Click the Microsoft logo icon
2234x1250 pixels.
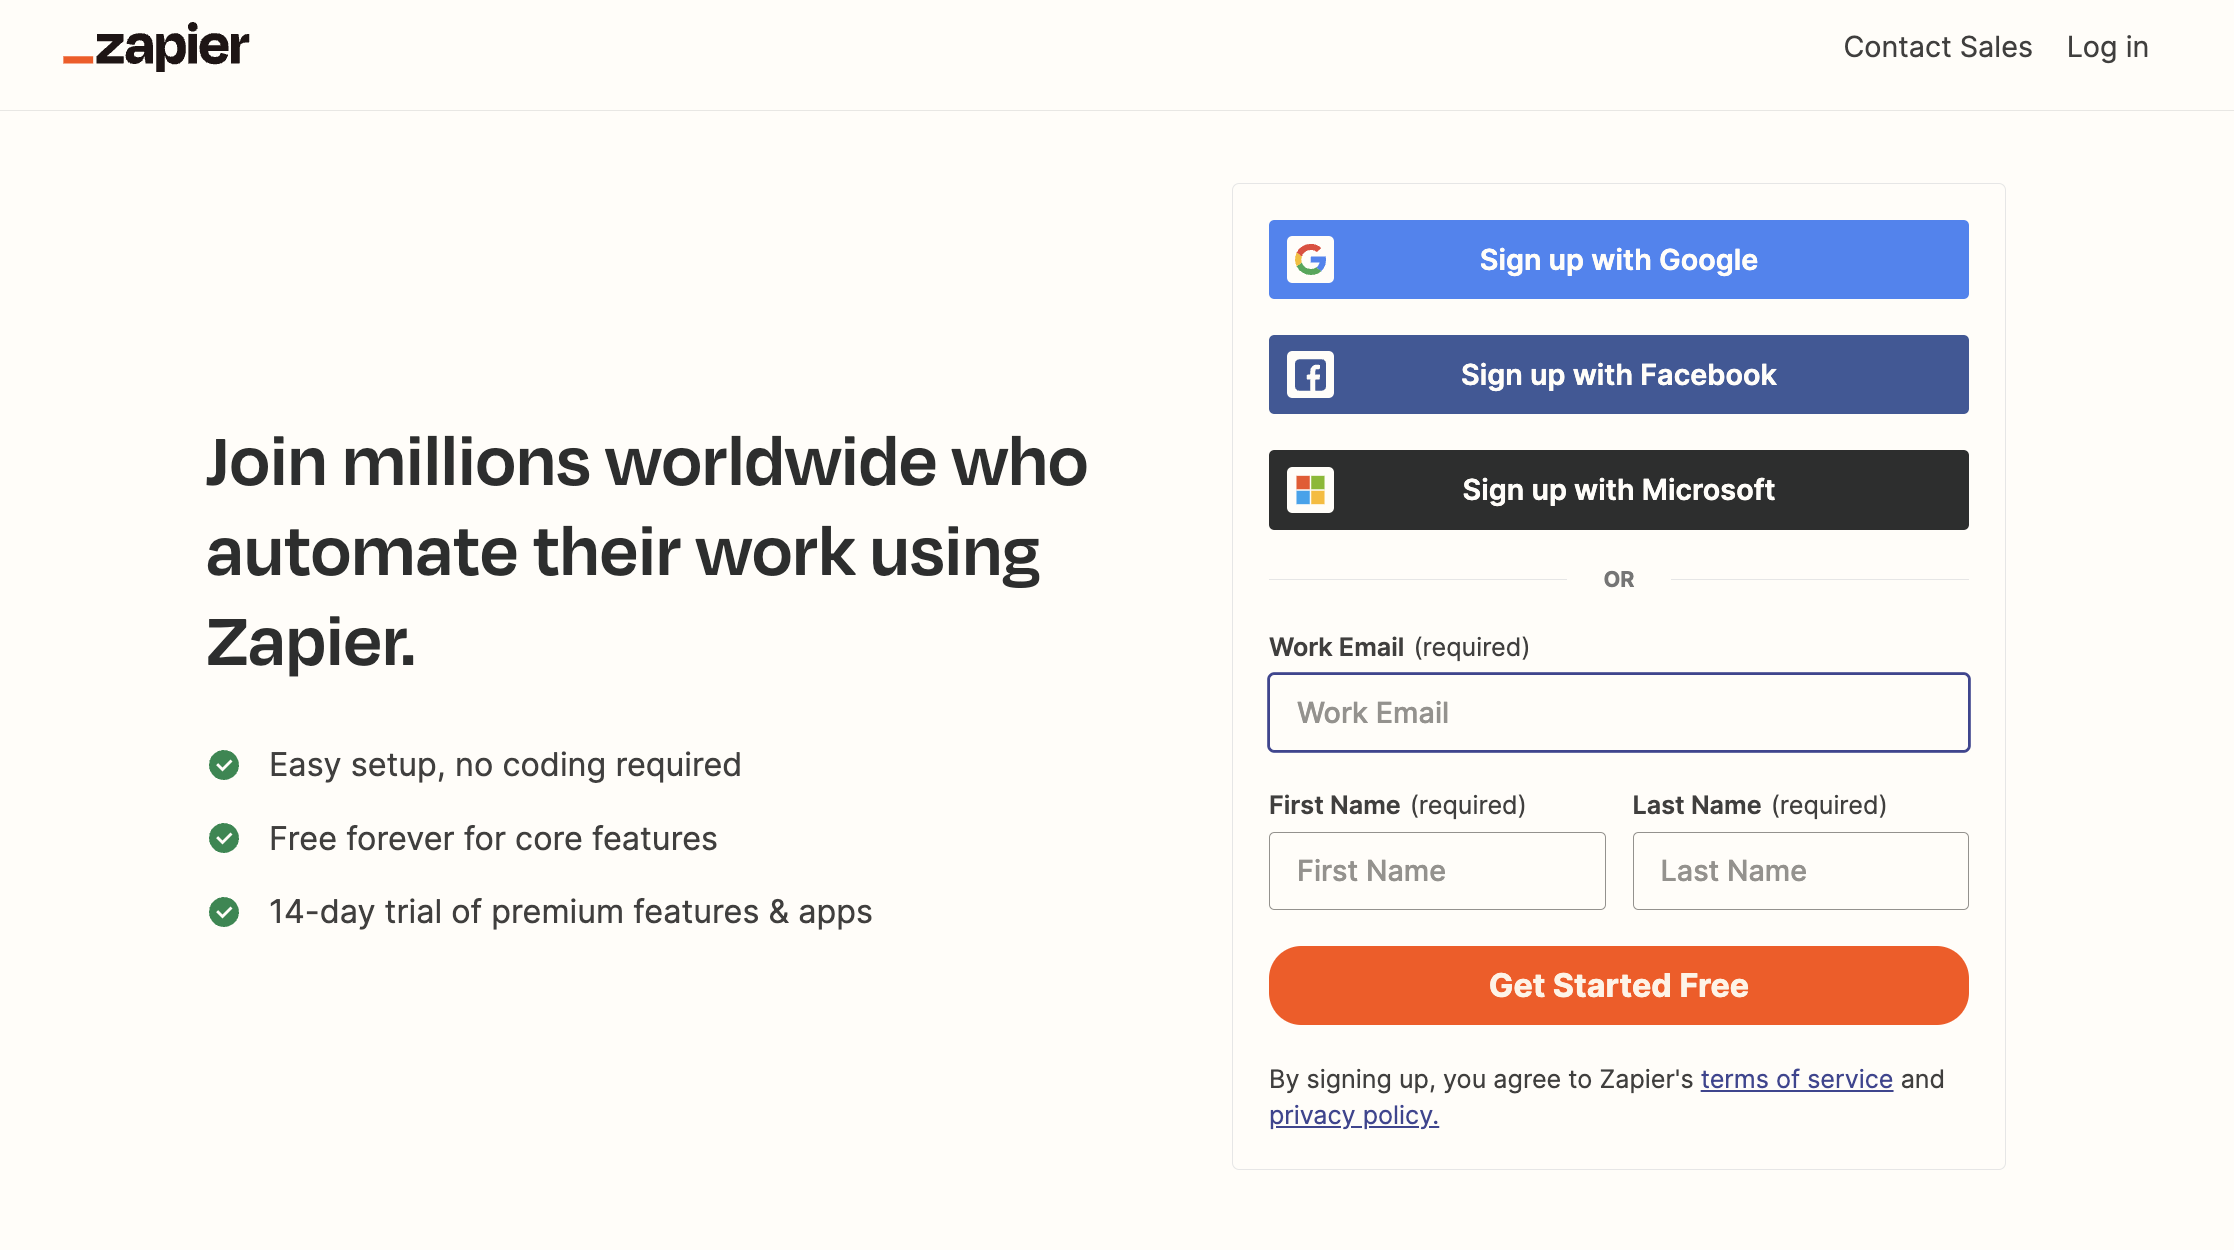tap(1310, 490)
